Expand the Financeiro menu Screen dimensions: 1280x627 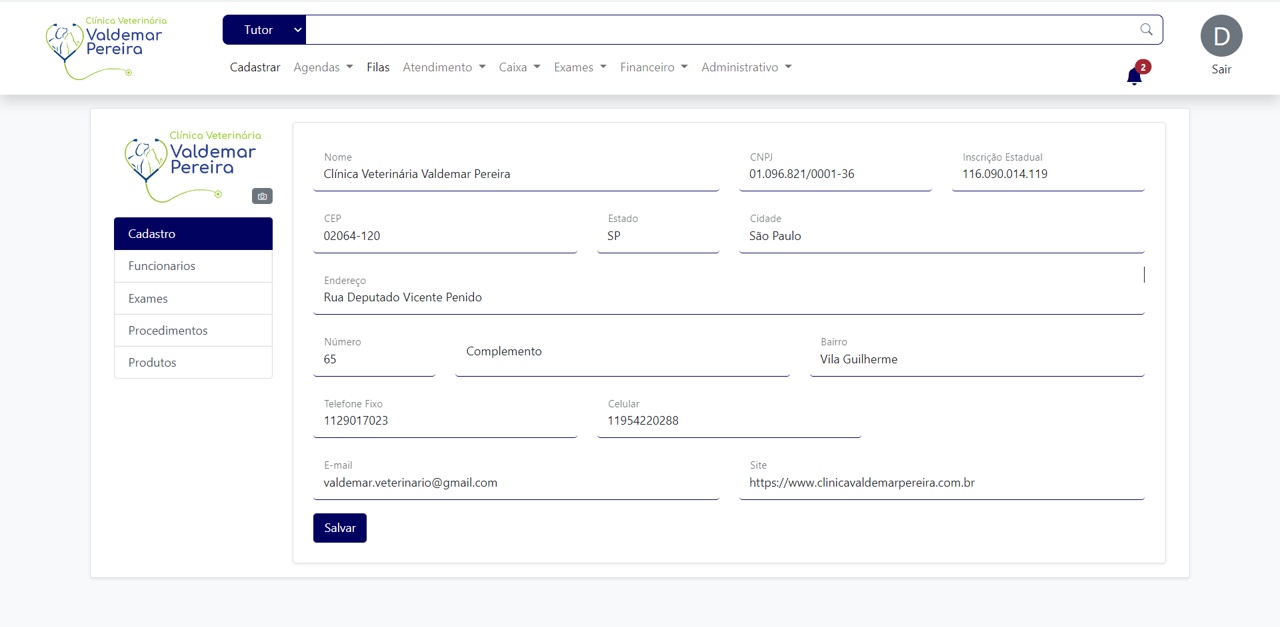654,67
